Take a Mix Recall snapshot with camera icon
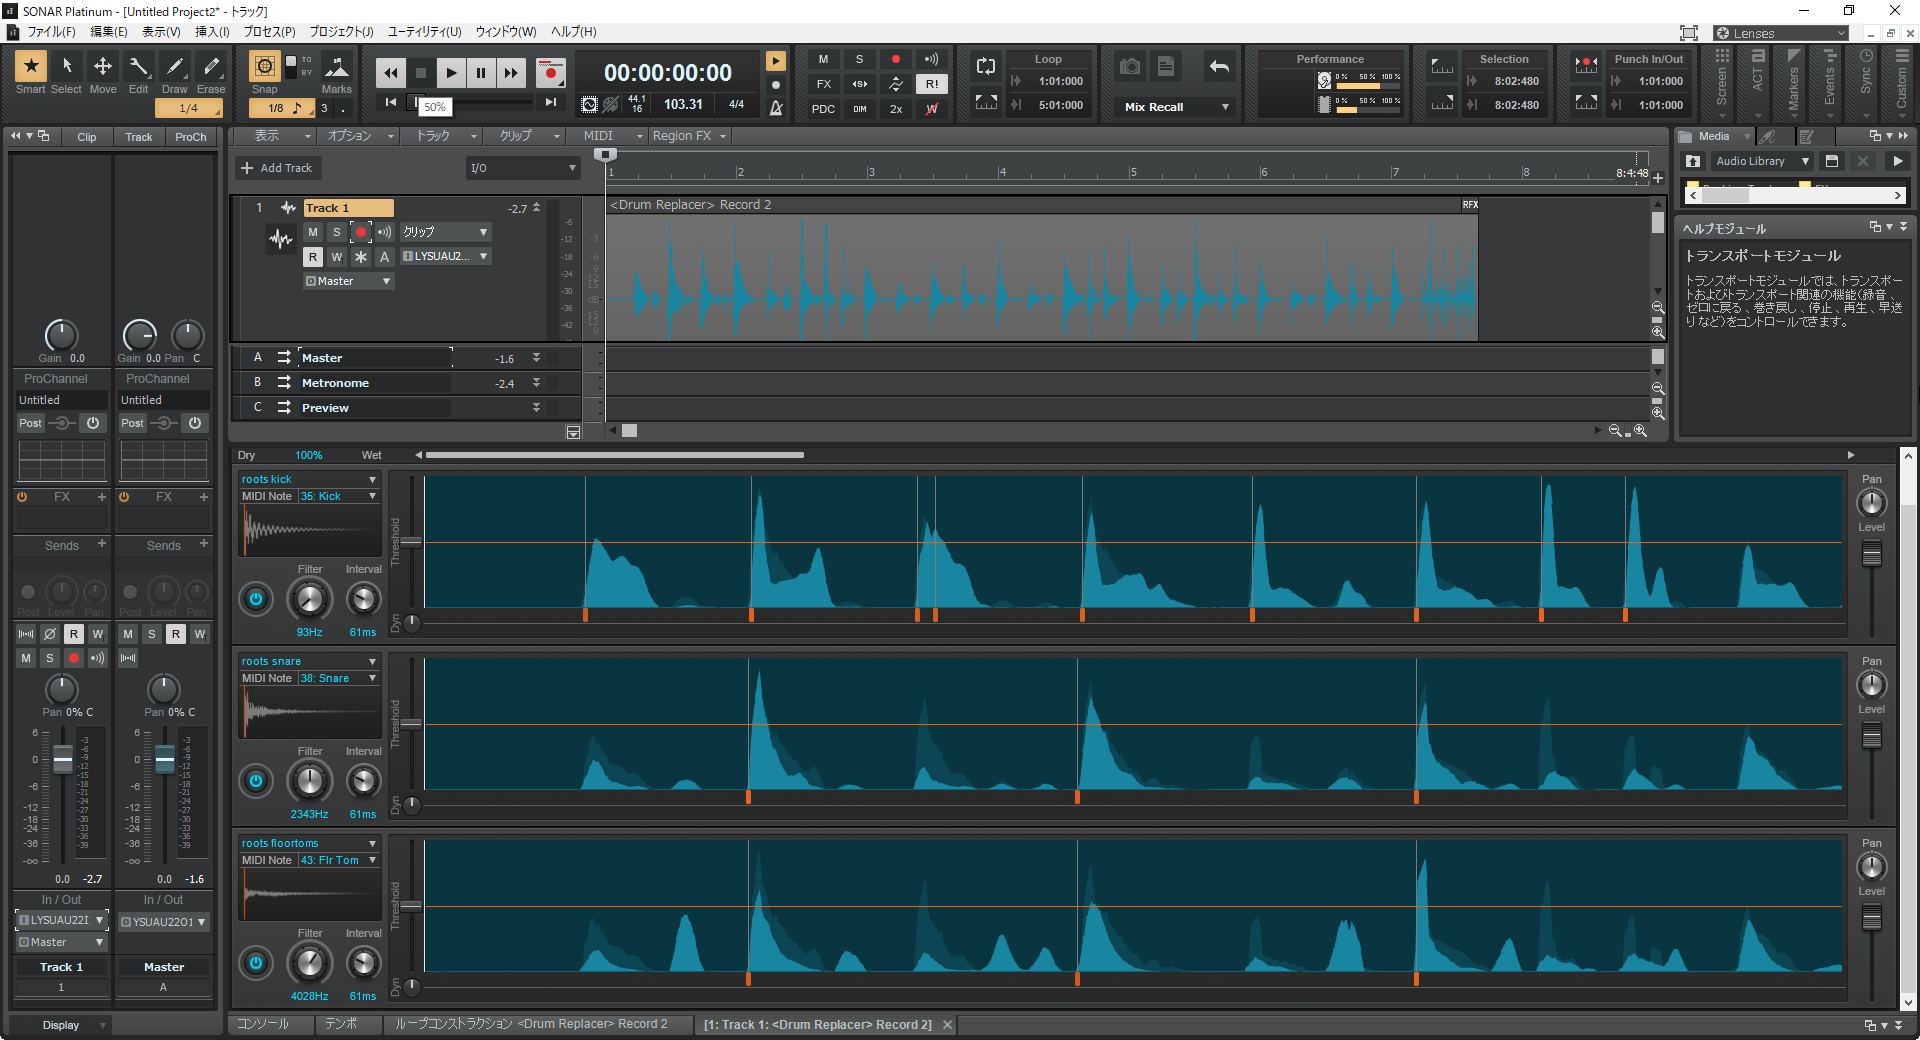The height and width of the screenshot is (1040, 1920). (x=1130, y=67)
